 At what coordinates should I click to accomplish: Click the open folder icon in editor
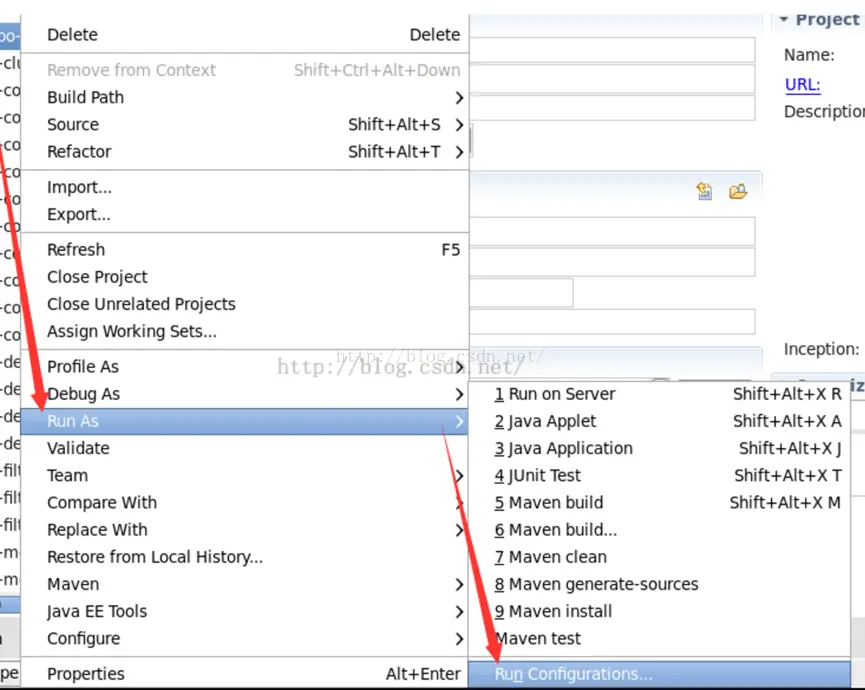click(x=738, y=191)
